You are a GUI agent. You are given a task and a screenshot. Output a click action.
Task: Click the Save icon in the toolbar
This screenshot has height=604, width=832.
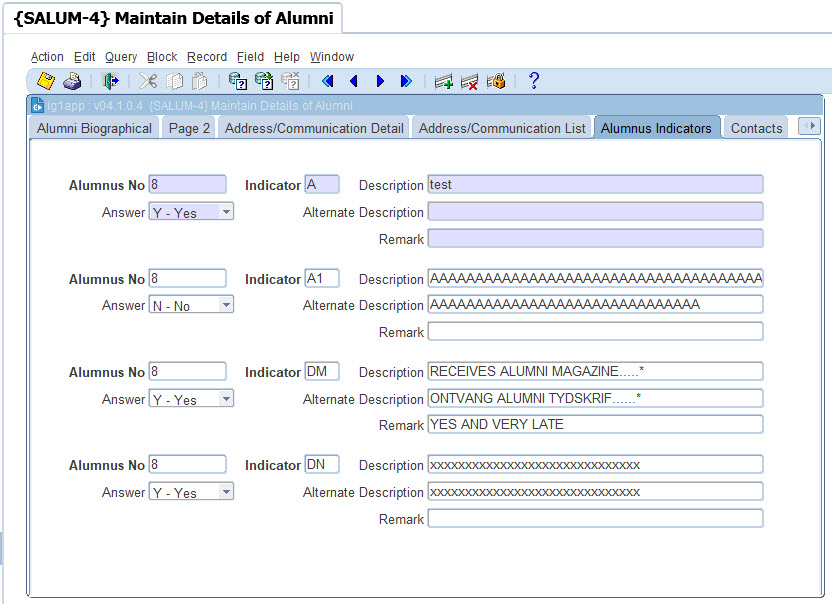pyautogui.click(x=46, y=81)
